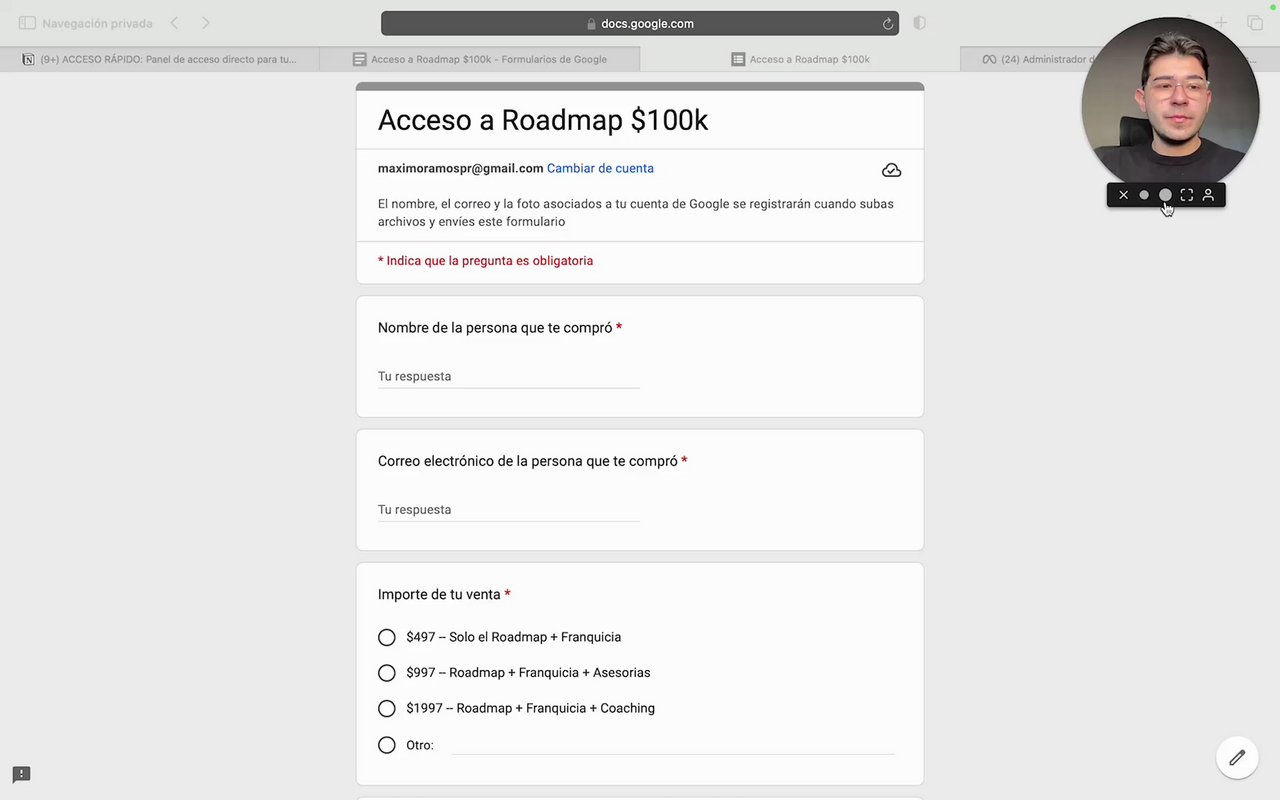Choose $1997 Roadmap + Franquicia + Coaching
This screenshot has width=1280, height=800.
[x=387, y=708]
